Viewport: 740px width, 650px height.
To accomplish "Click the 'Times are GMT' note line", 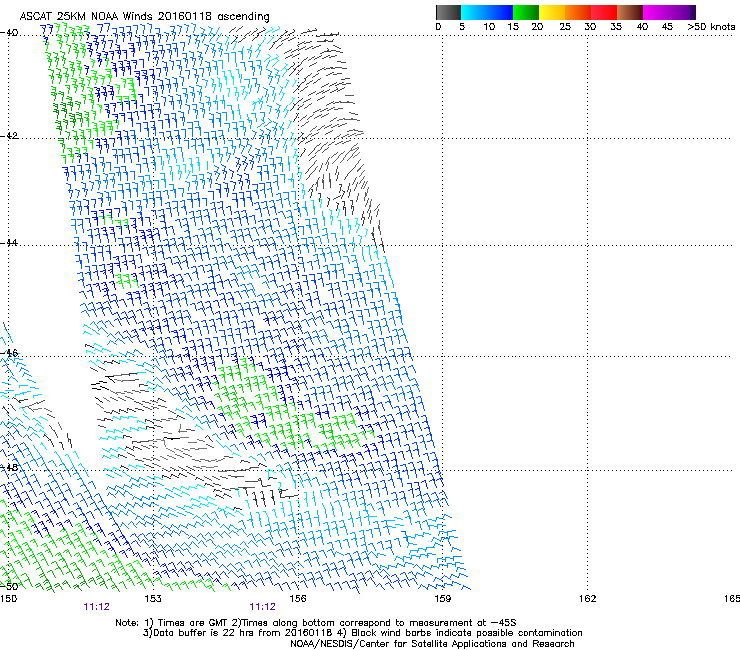I will tap(316, 623).
